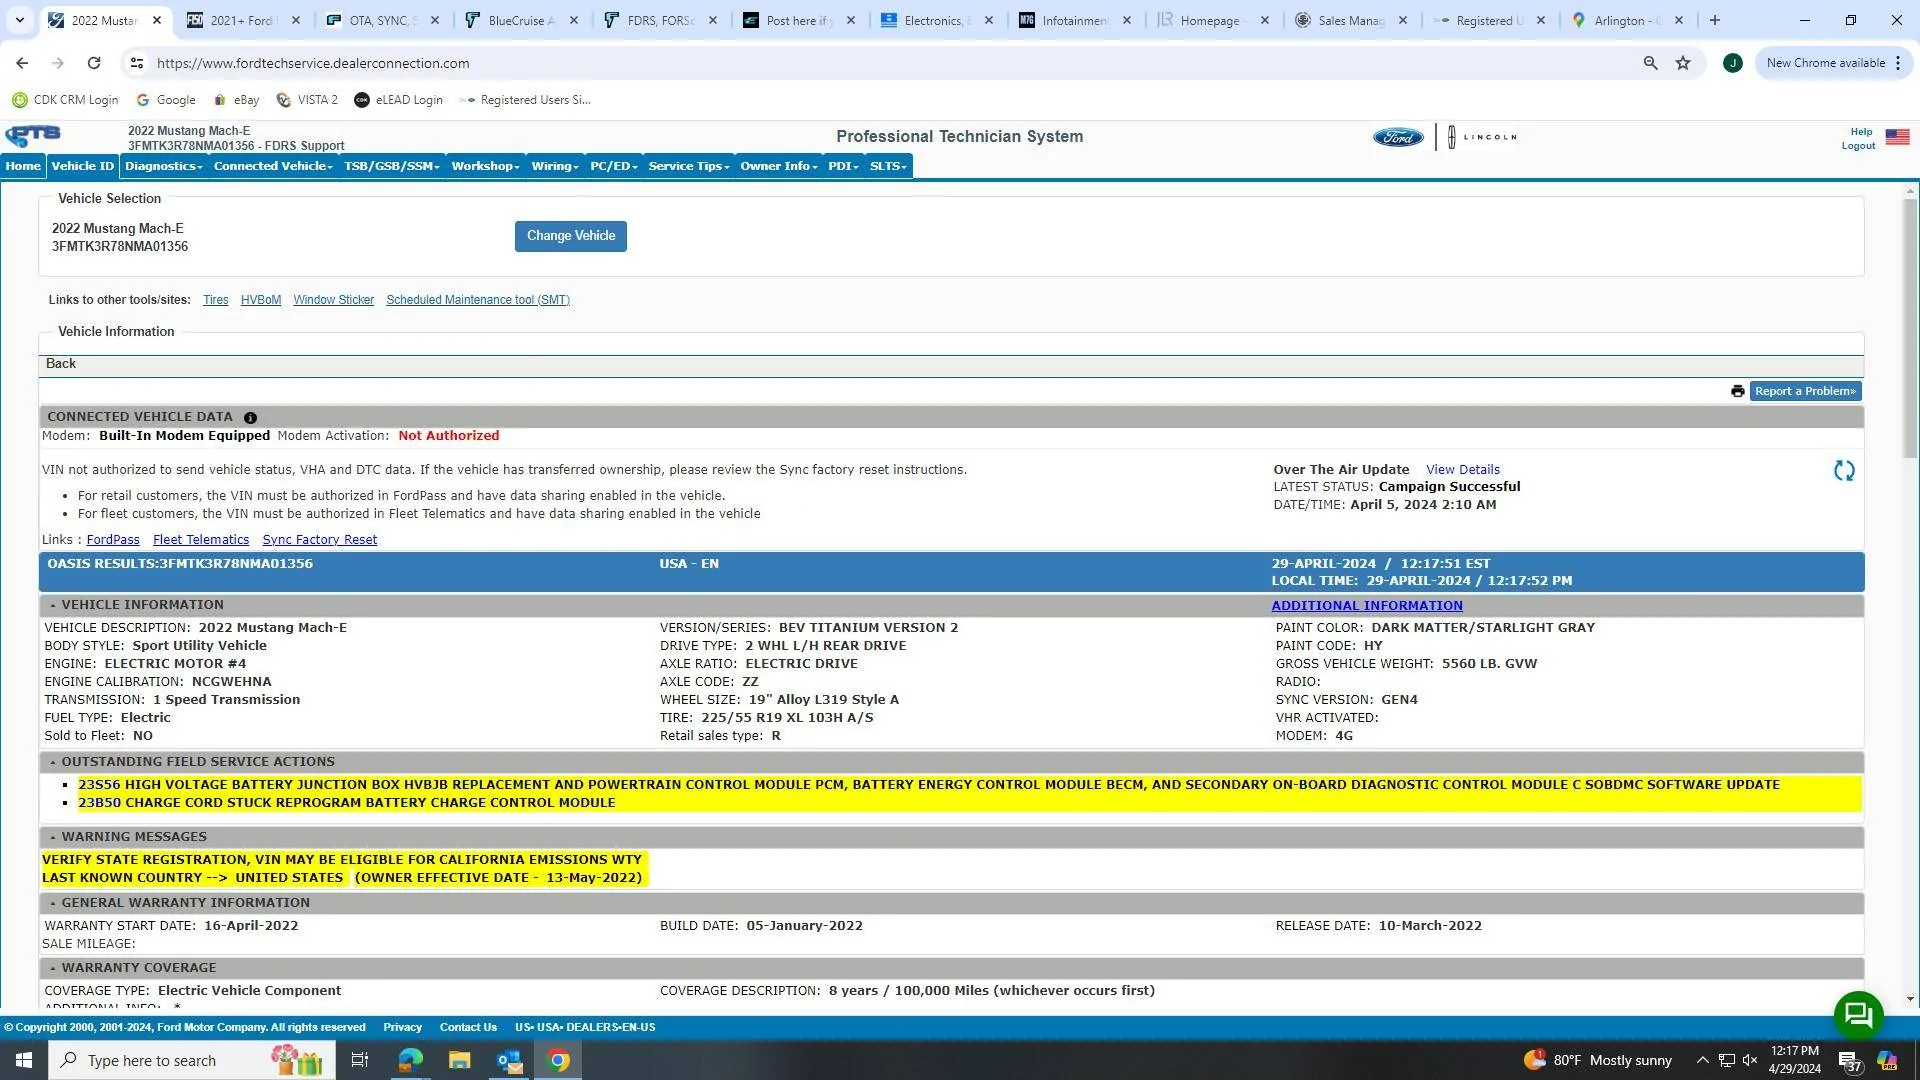
Task: Open the Diagnostics dropdown menu
Action: [x=164, y=166]
